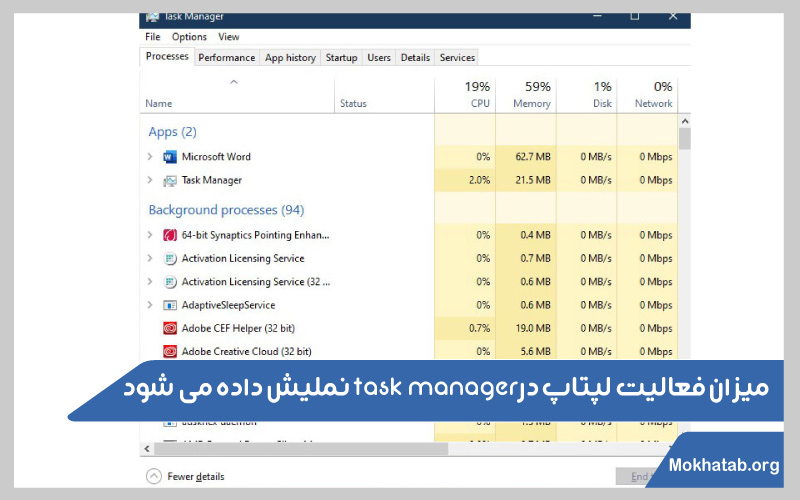Select the Processes tab
Viewport: 800px width, 500px height.
point(167,56)
